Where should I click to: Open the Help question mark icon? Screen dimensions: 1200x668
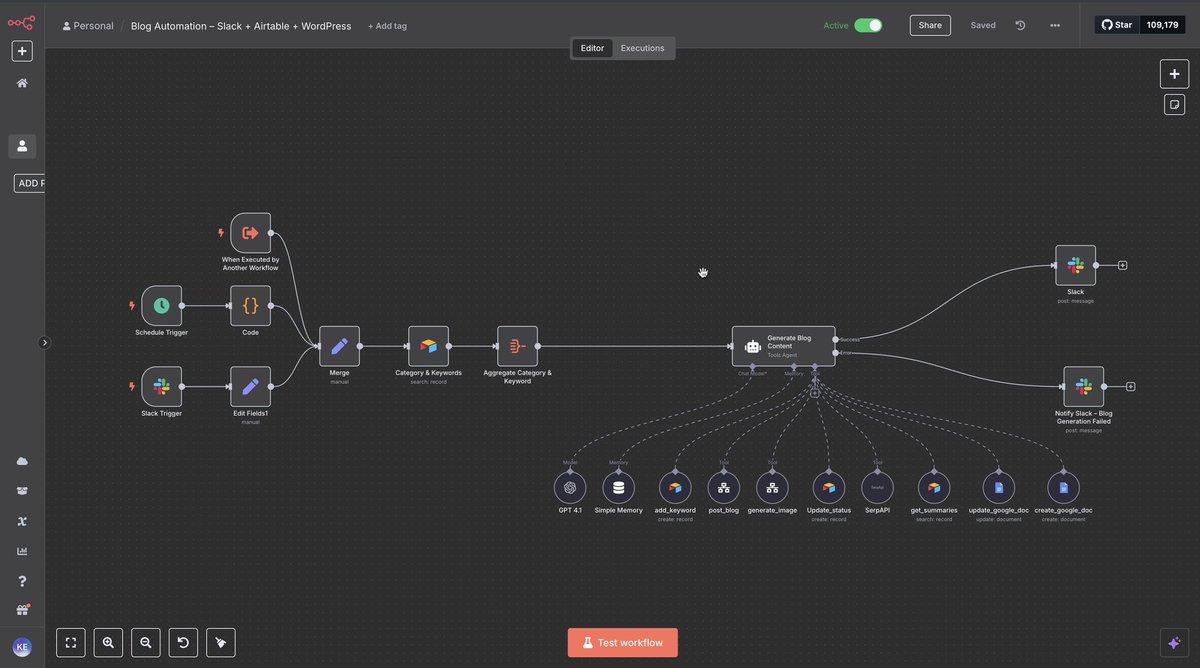(x=22, y=581)
